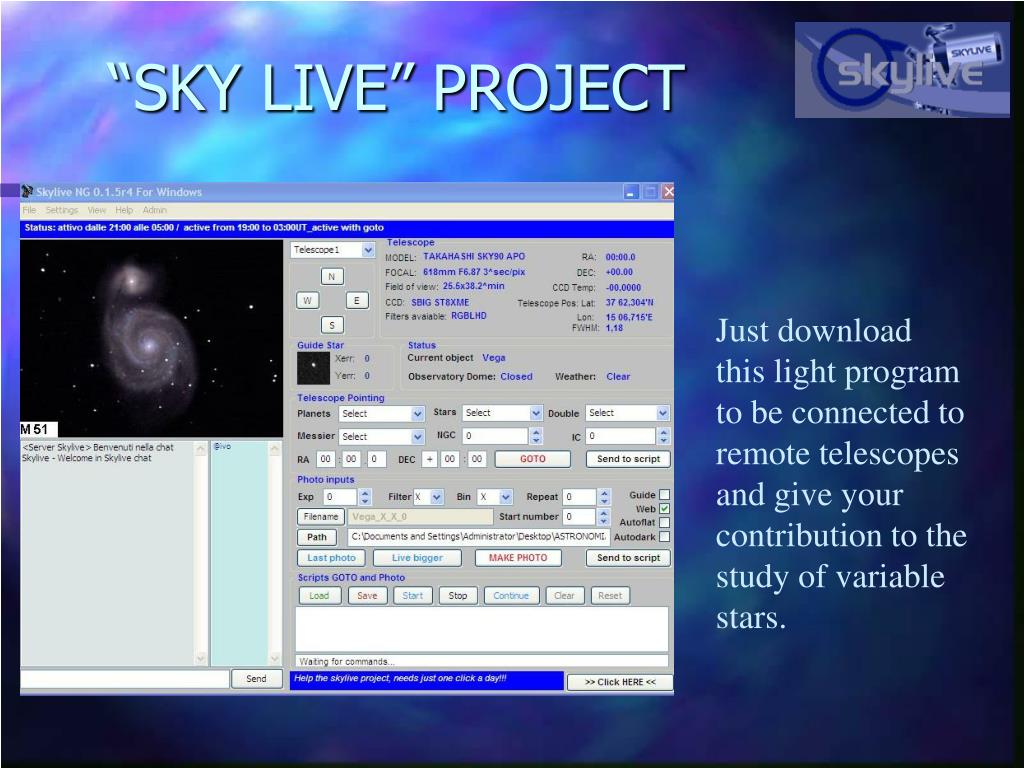
Task: Click the Stop script button
Action: [x=458, y=596]
